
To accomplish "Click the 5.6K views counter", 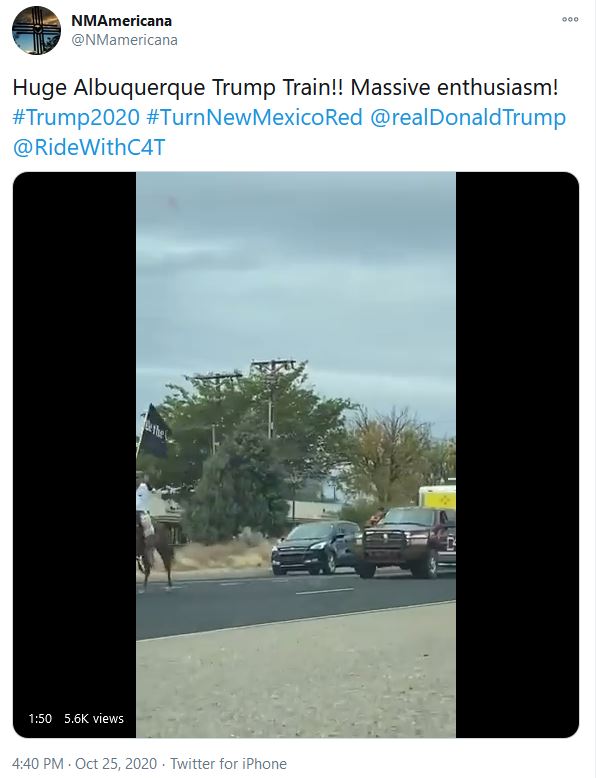I will [x=94, y=718].
